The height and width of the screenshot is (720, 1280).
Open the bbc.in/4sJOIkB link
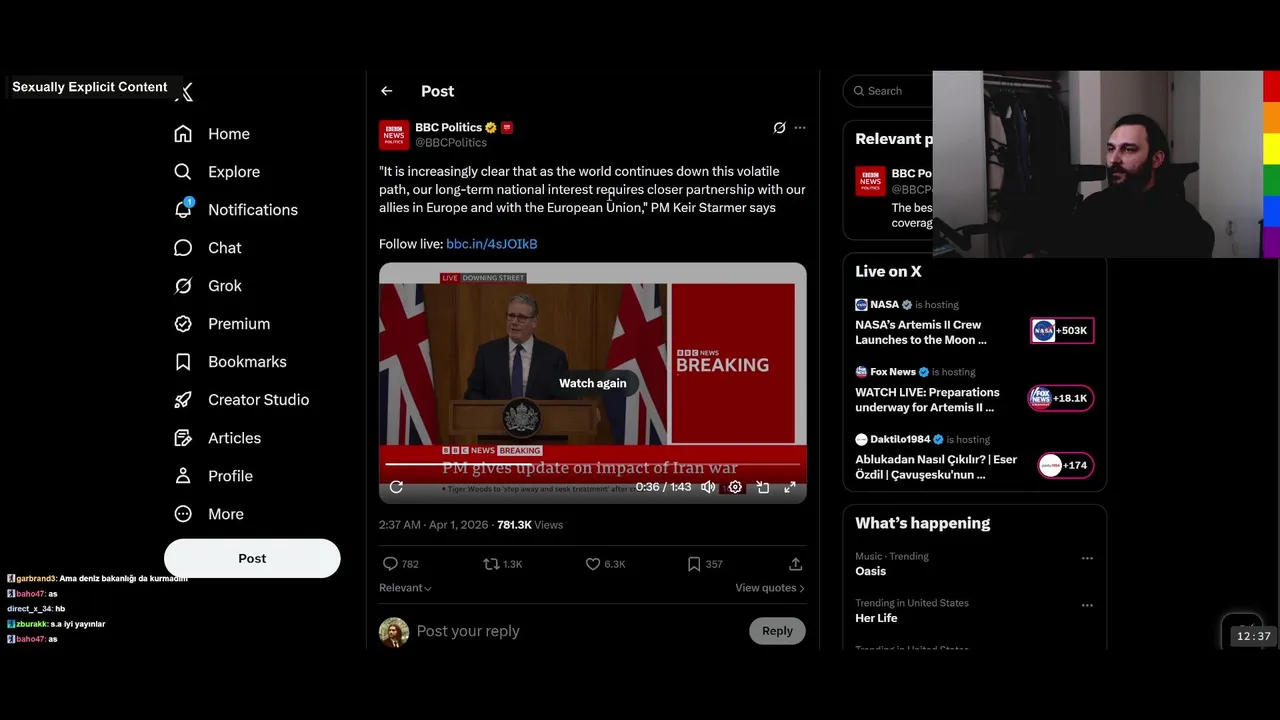click(491, 244)
